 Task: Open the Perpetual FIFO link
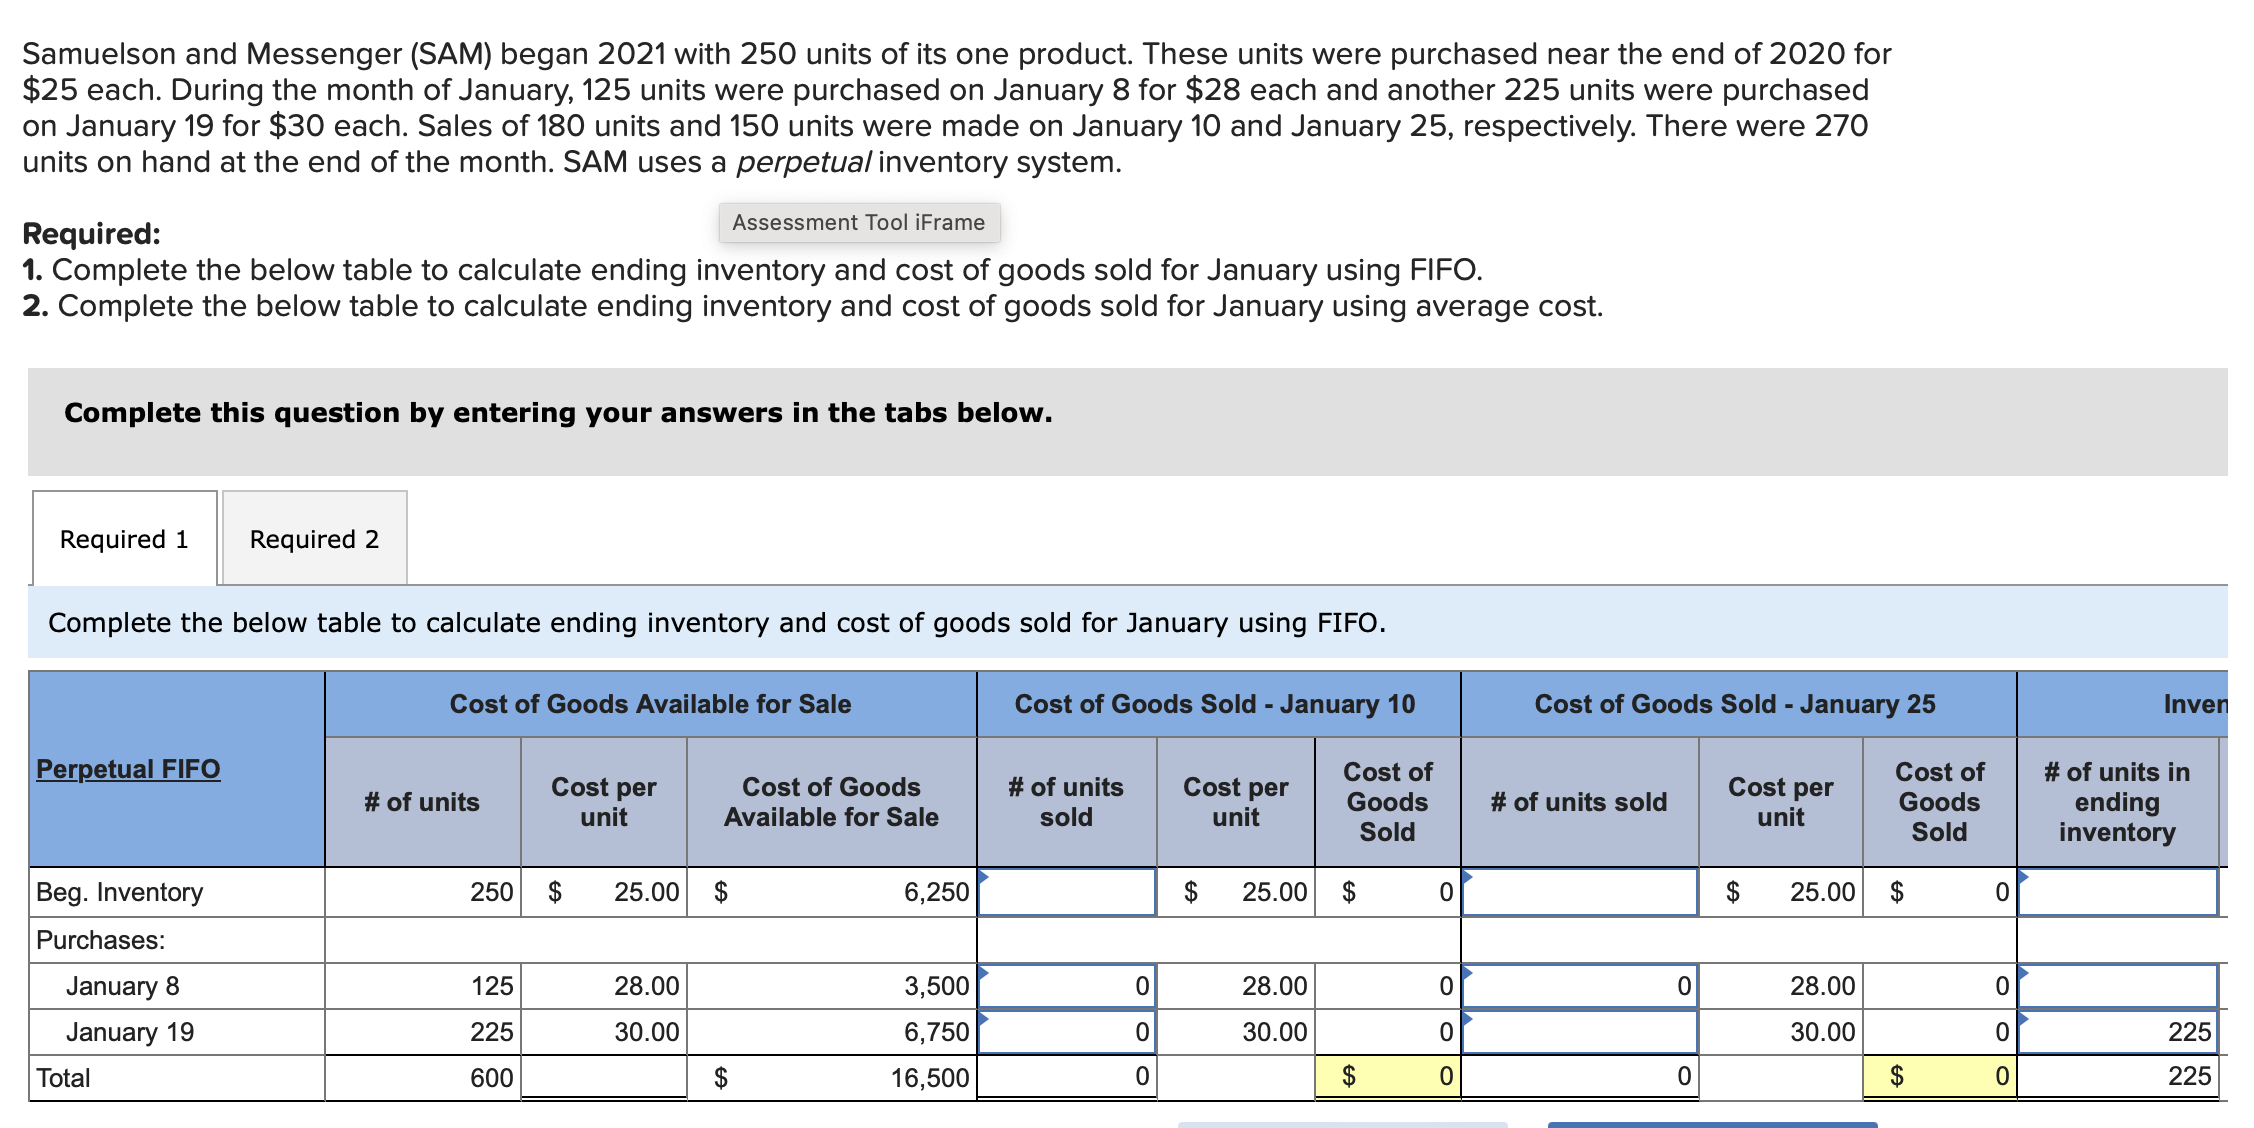coord(128,769)
